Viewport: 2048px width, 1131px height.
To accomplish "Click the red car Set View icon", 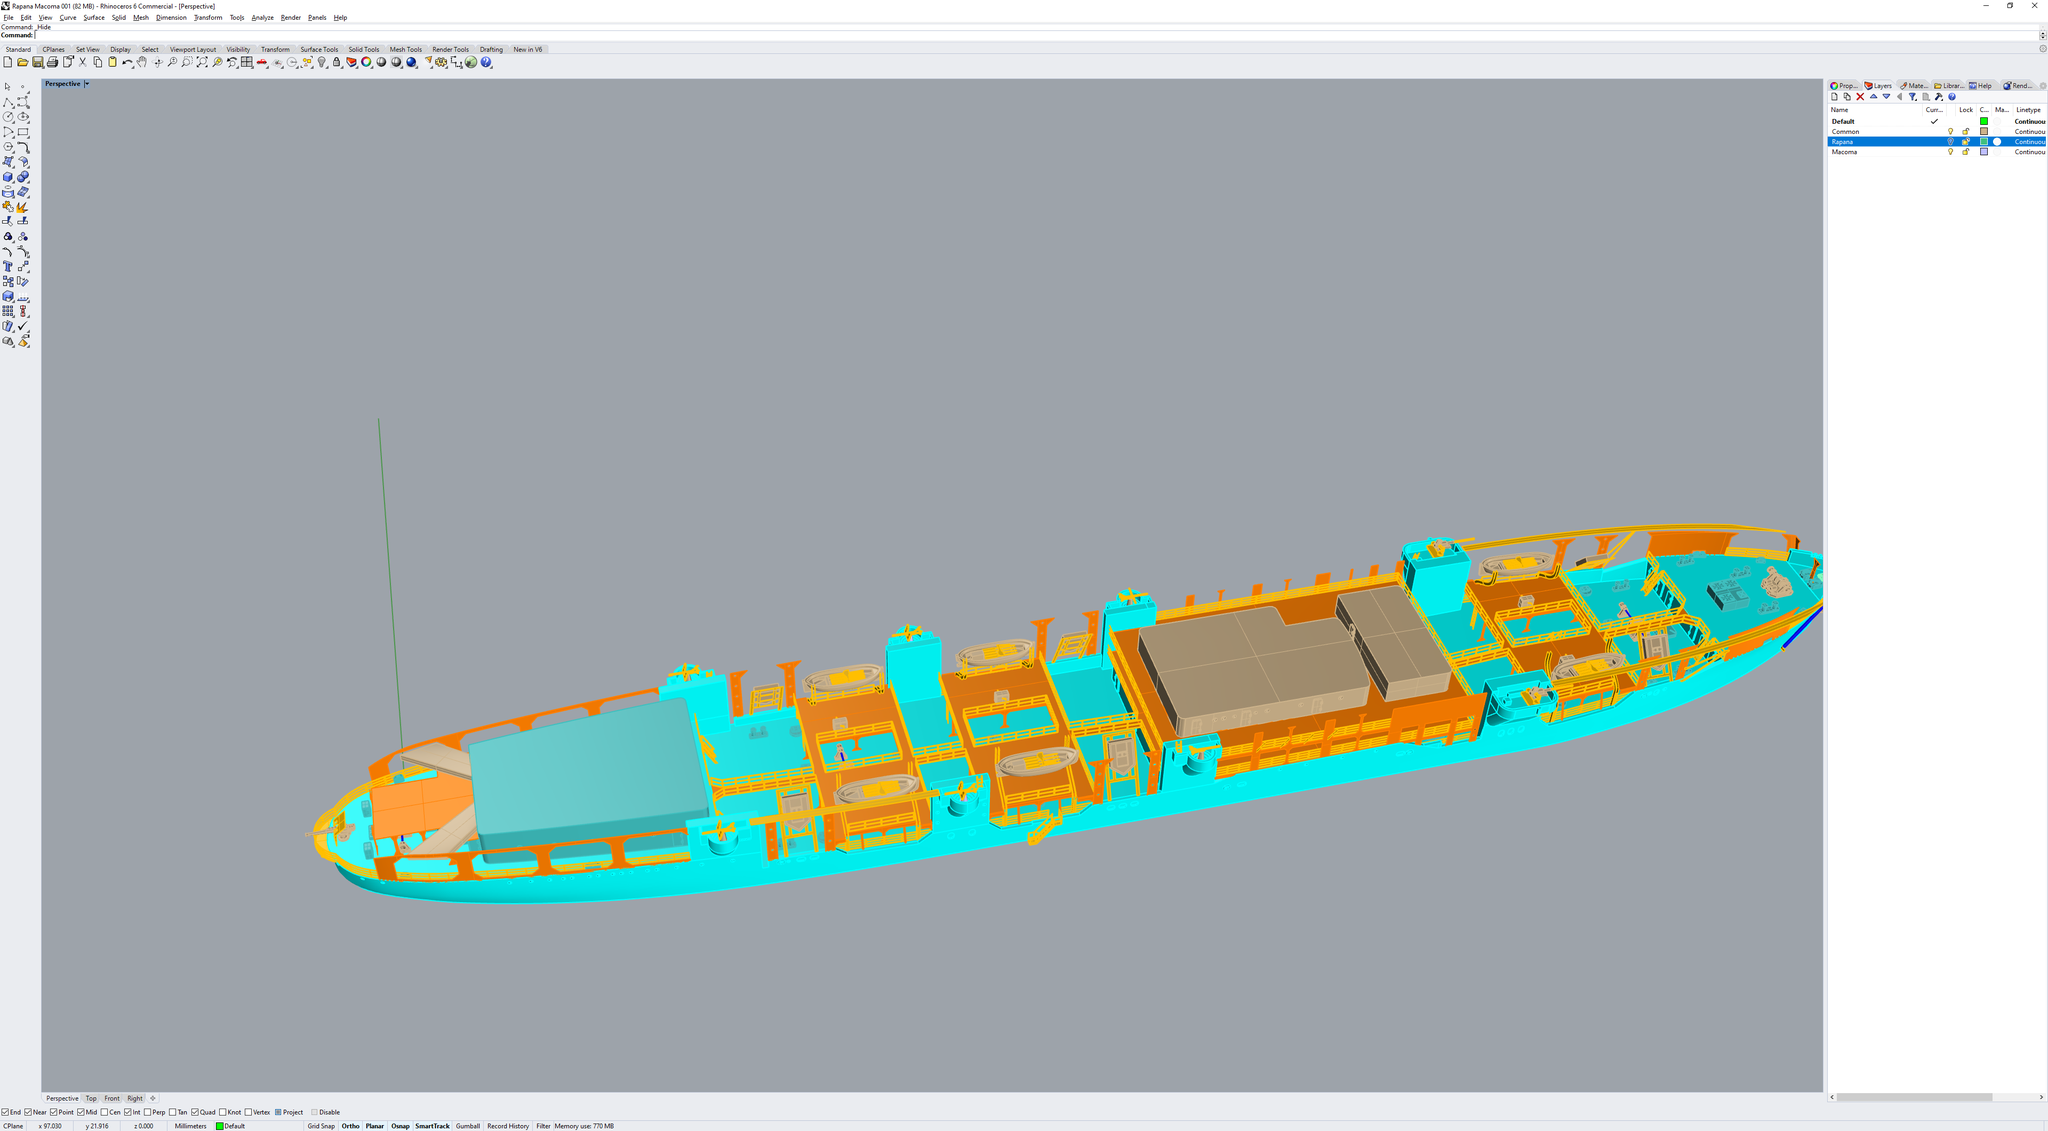I will pyautogui.click(x=261, y=62).
